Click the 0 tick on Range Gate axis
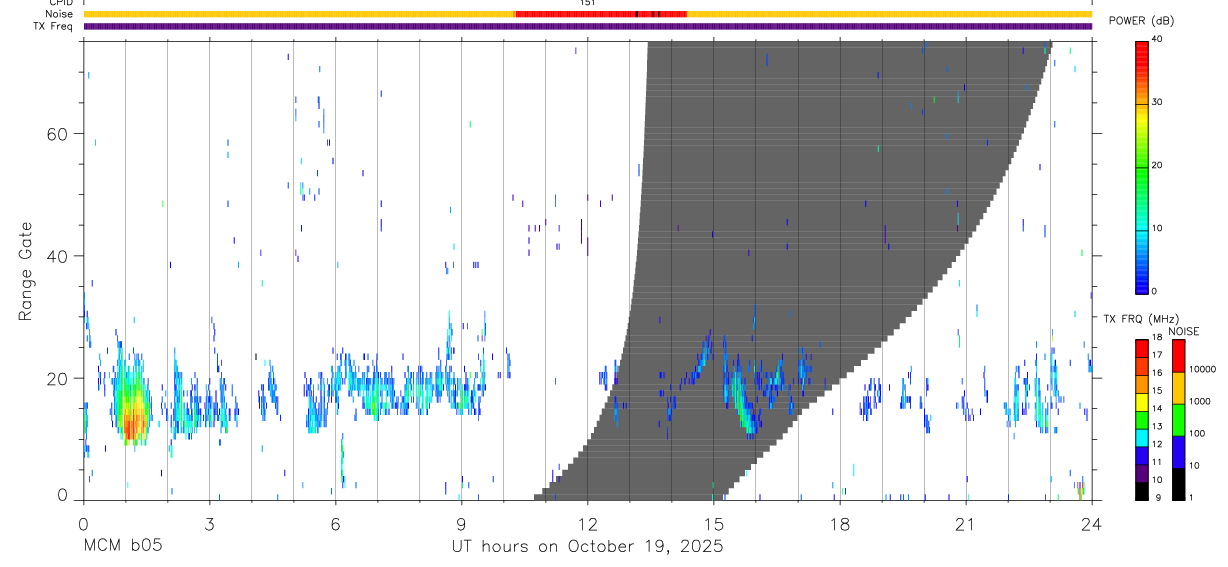The height and width of the screenshot is (567, 1228). (x=62, y=495)
